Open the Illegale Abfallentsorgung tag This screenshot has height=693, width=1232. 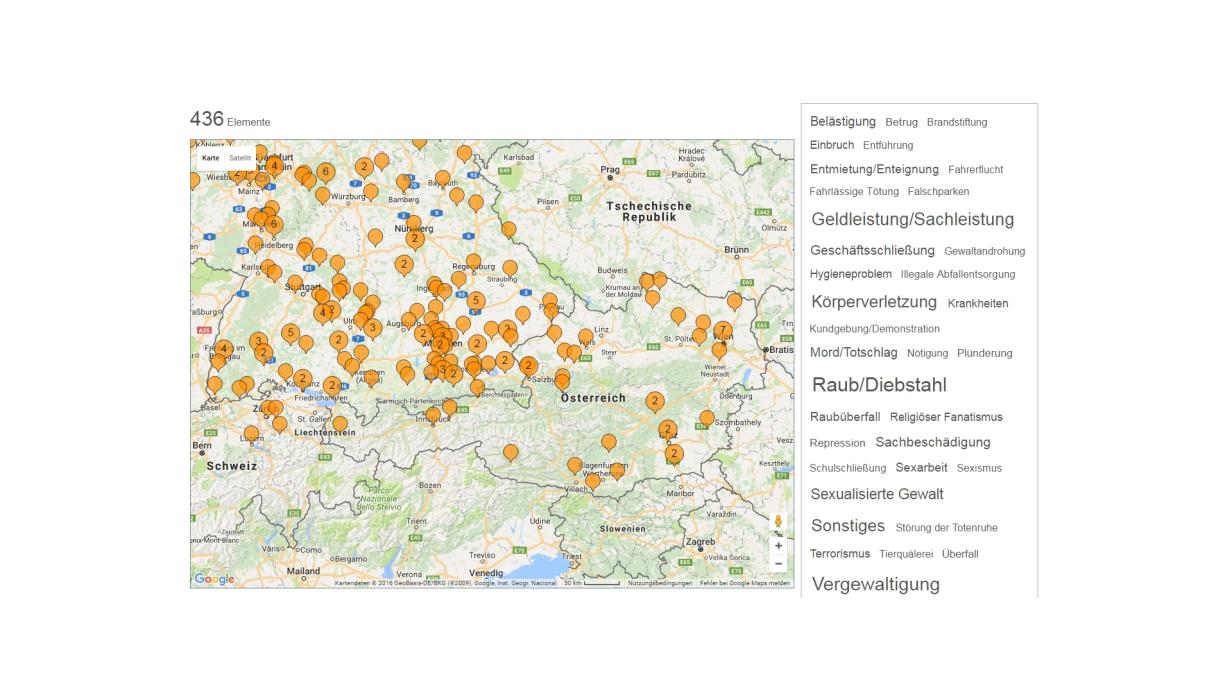tap(958, 274)
